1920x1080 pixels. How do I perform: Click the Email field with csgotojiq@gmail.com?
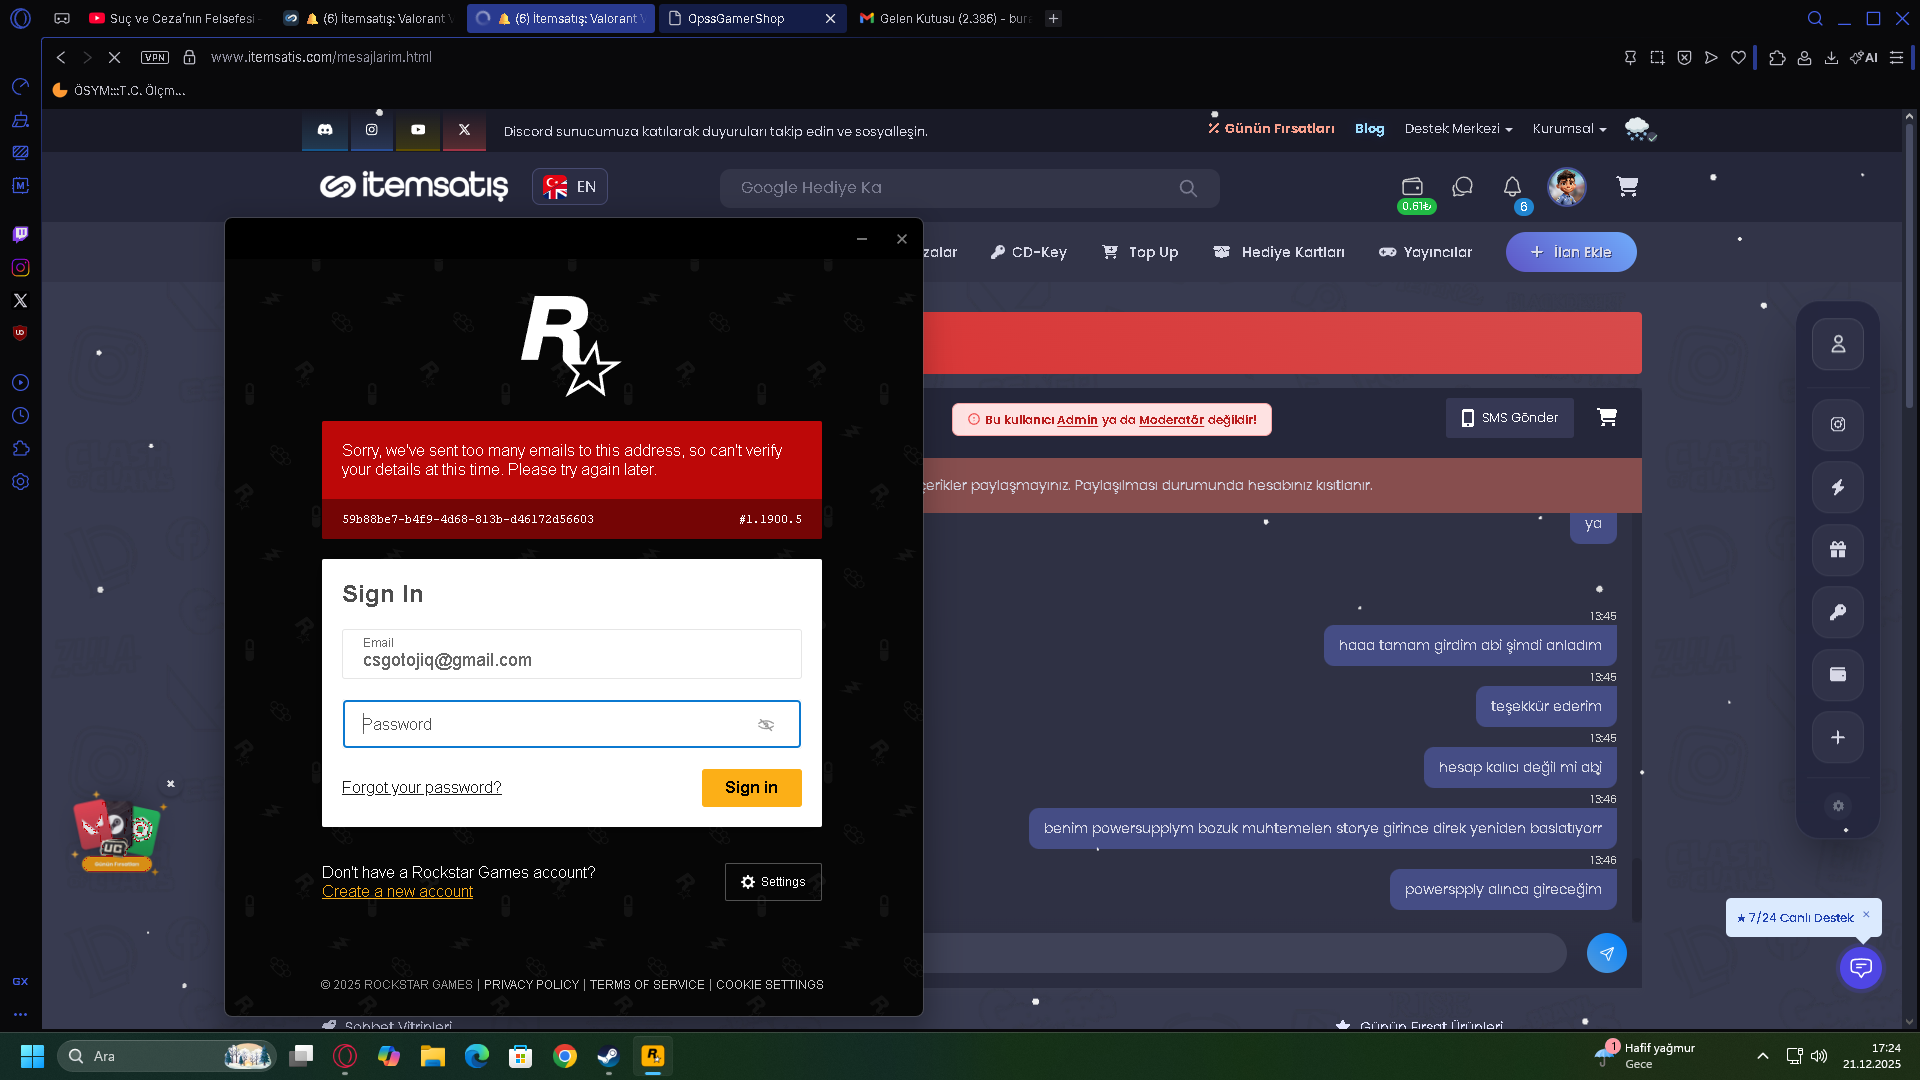pos(572,654)
